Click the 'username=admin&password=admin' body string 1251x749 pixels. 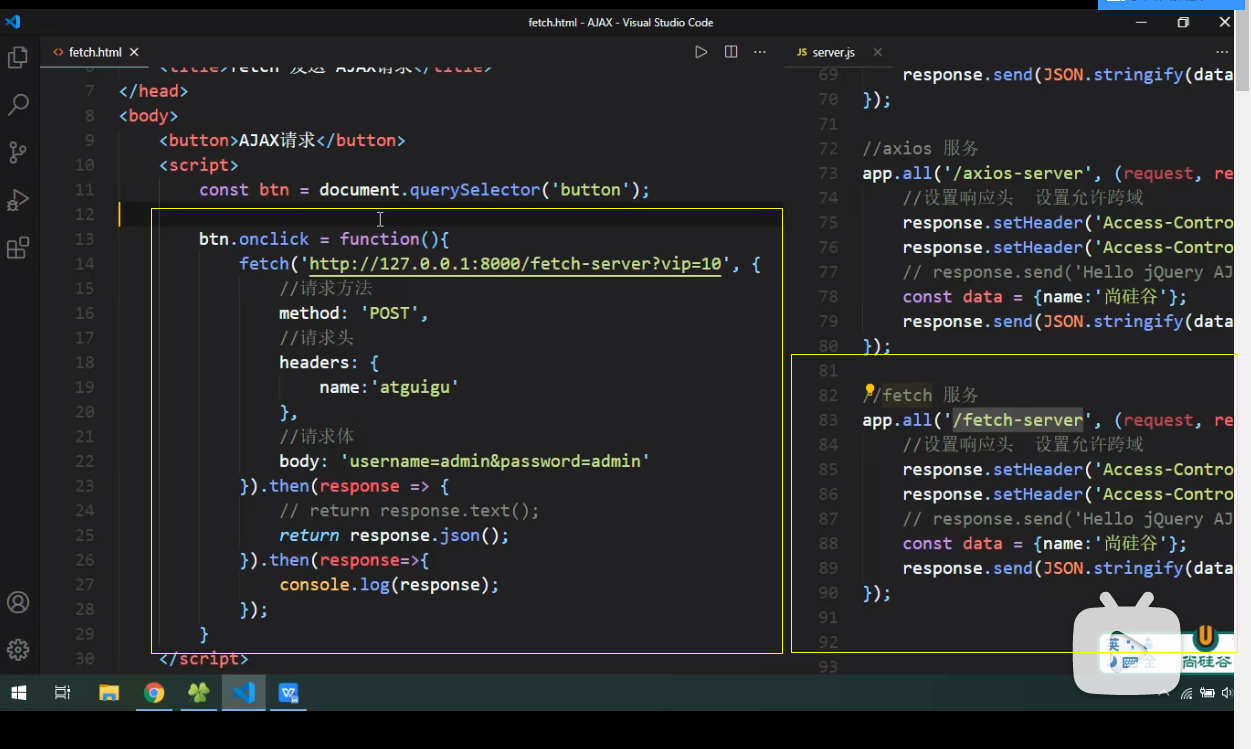495,461
